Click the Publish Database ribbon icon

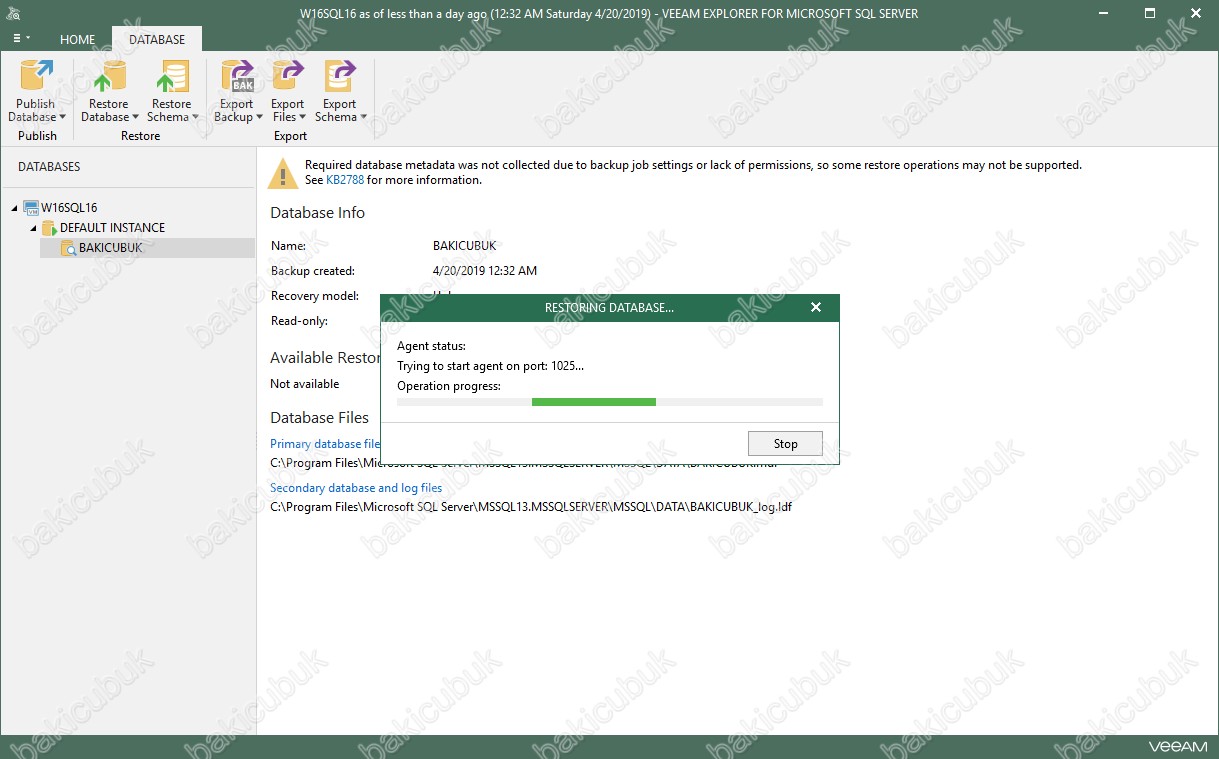coord(36,77)
